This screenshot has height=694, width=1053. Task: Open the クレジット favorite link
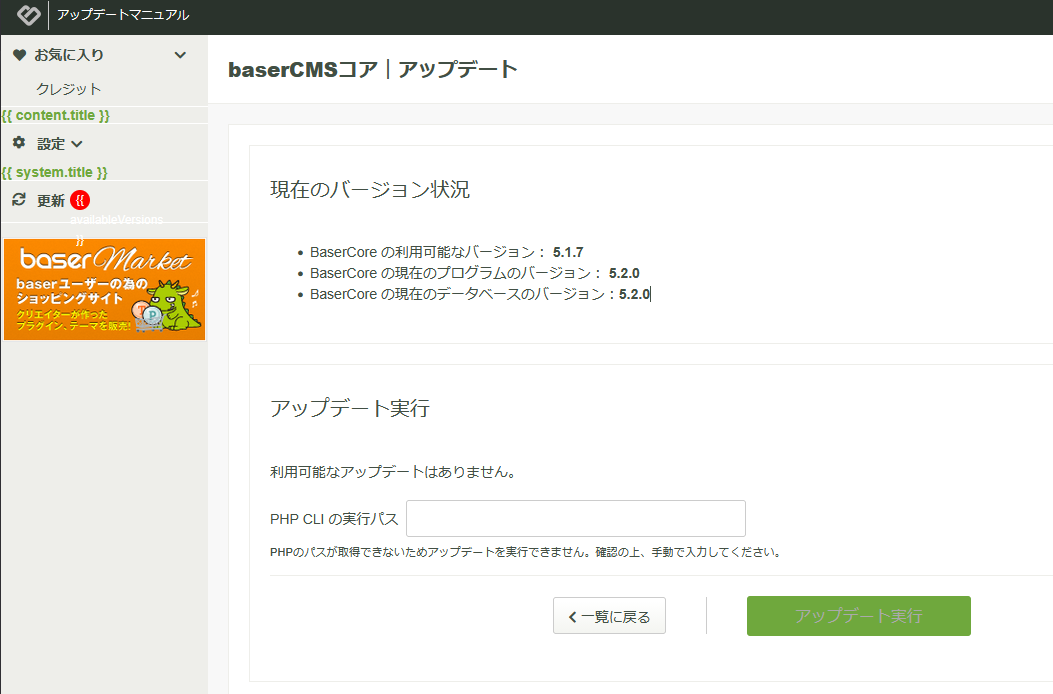69,89
